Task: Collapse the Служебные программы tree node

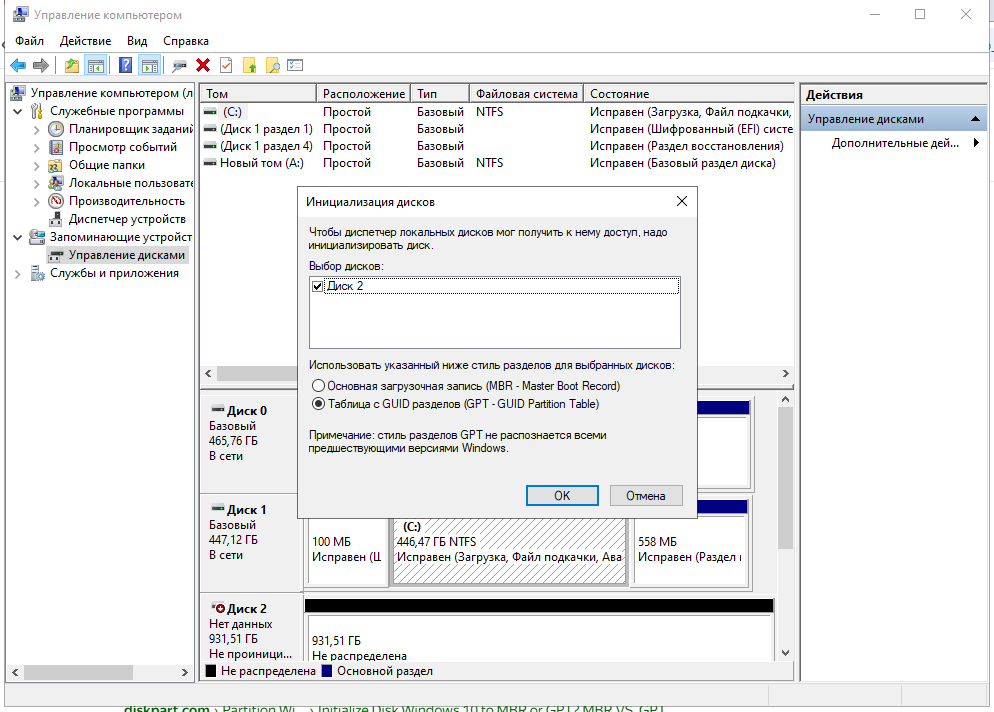Action: (x=19, y=111)
